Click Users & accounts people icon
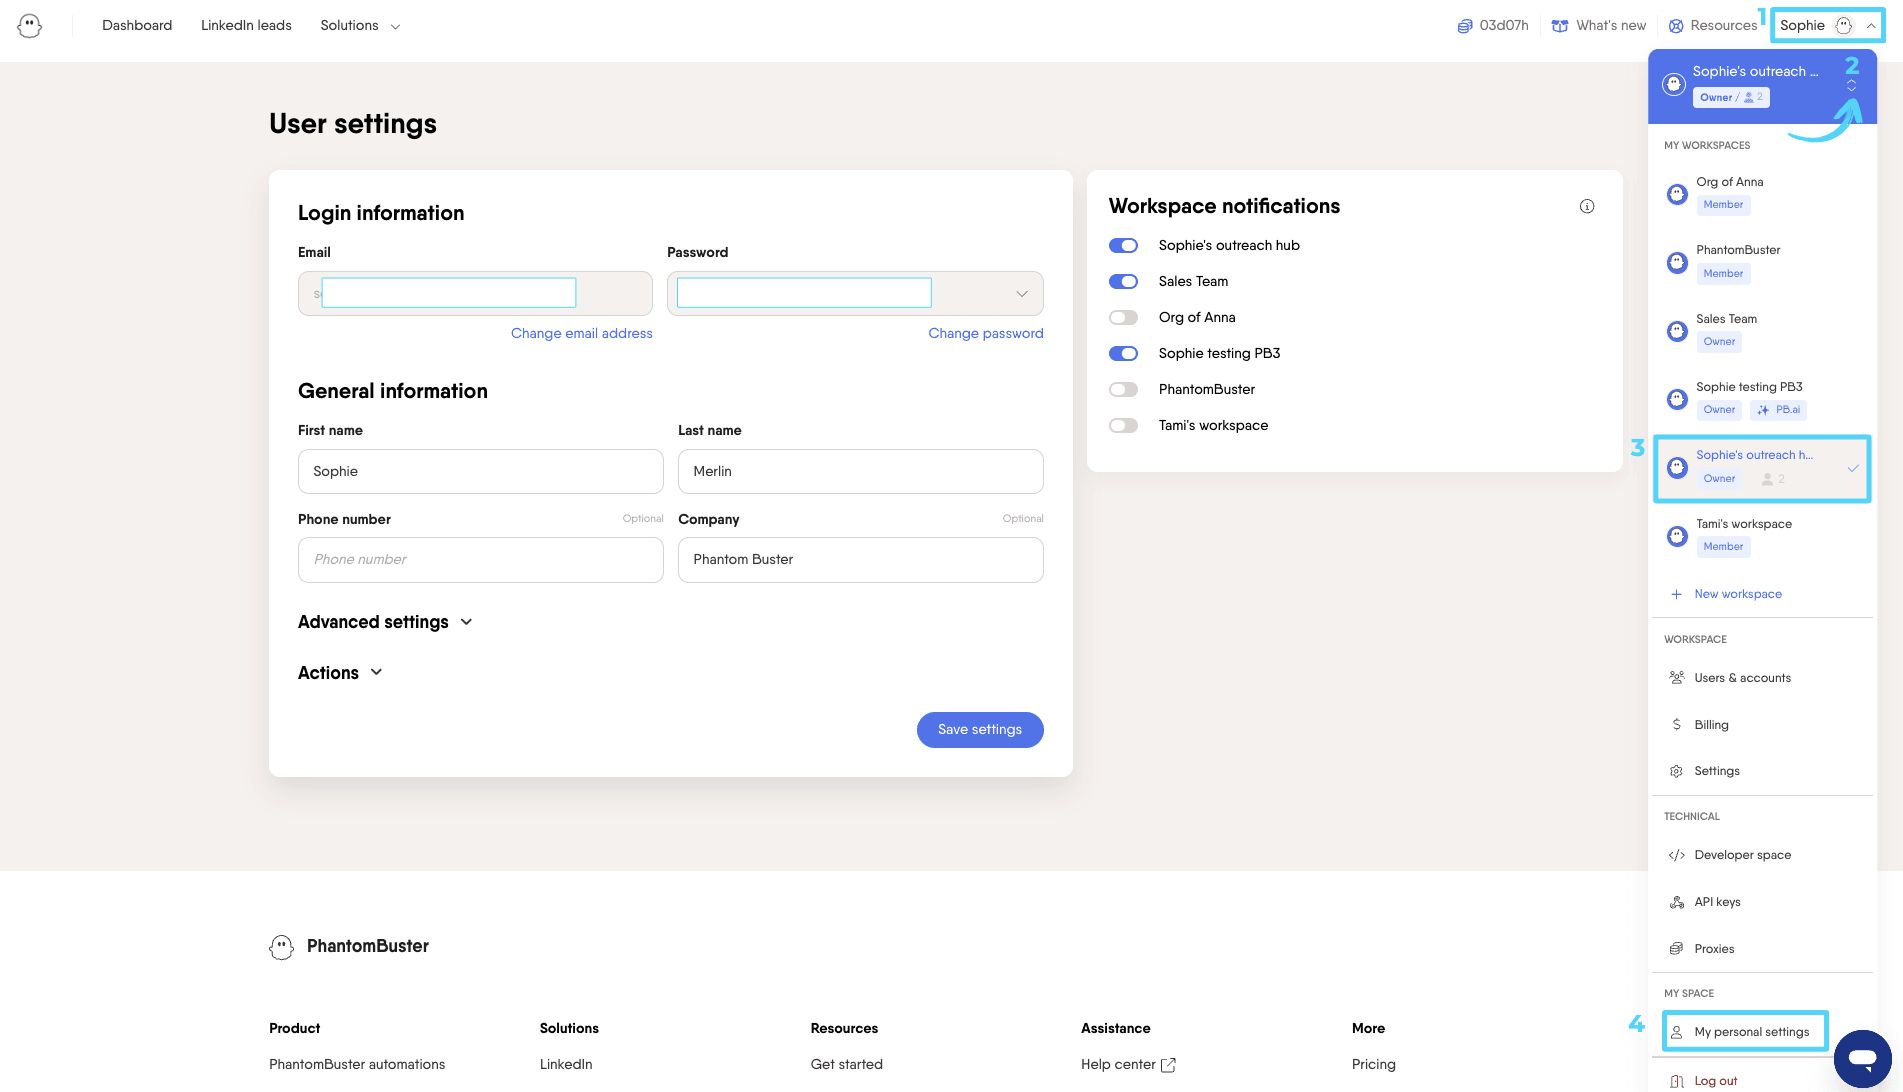Viewport: 1903px width, 1092px height. coord(1677,678)
